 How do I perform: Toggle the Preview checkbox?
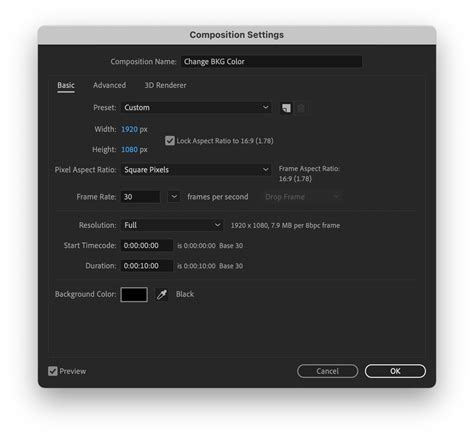click(53, 371)
